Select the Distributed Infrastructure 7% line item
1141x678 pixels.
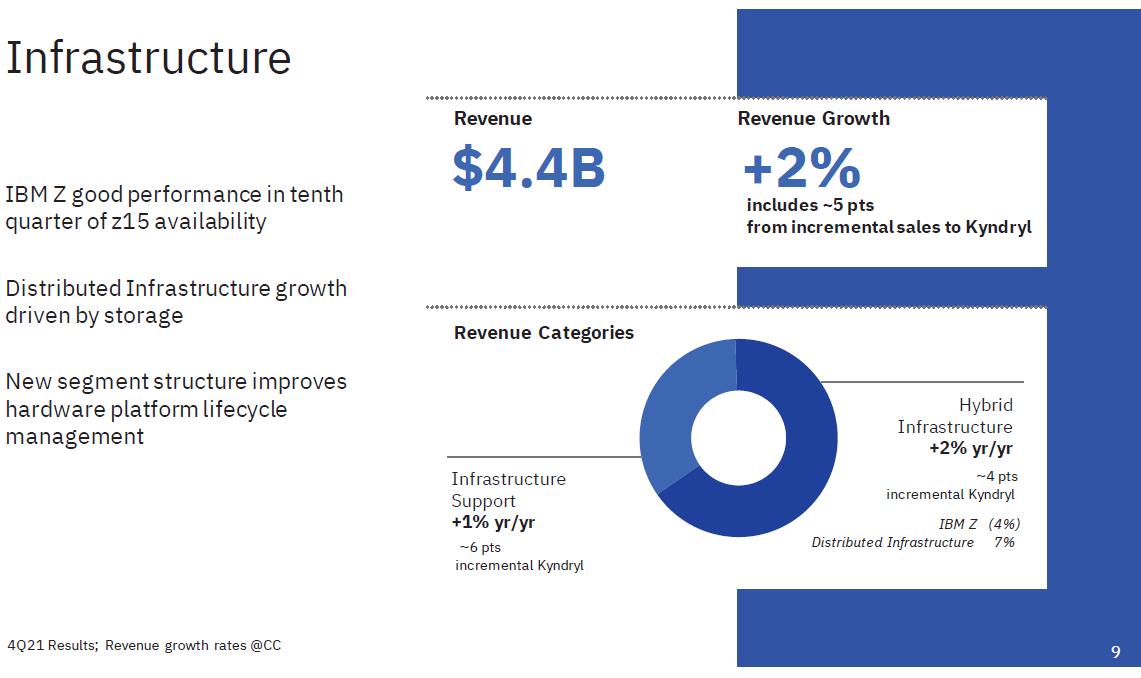tap(913, 542)
